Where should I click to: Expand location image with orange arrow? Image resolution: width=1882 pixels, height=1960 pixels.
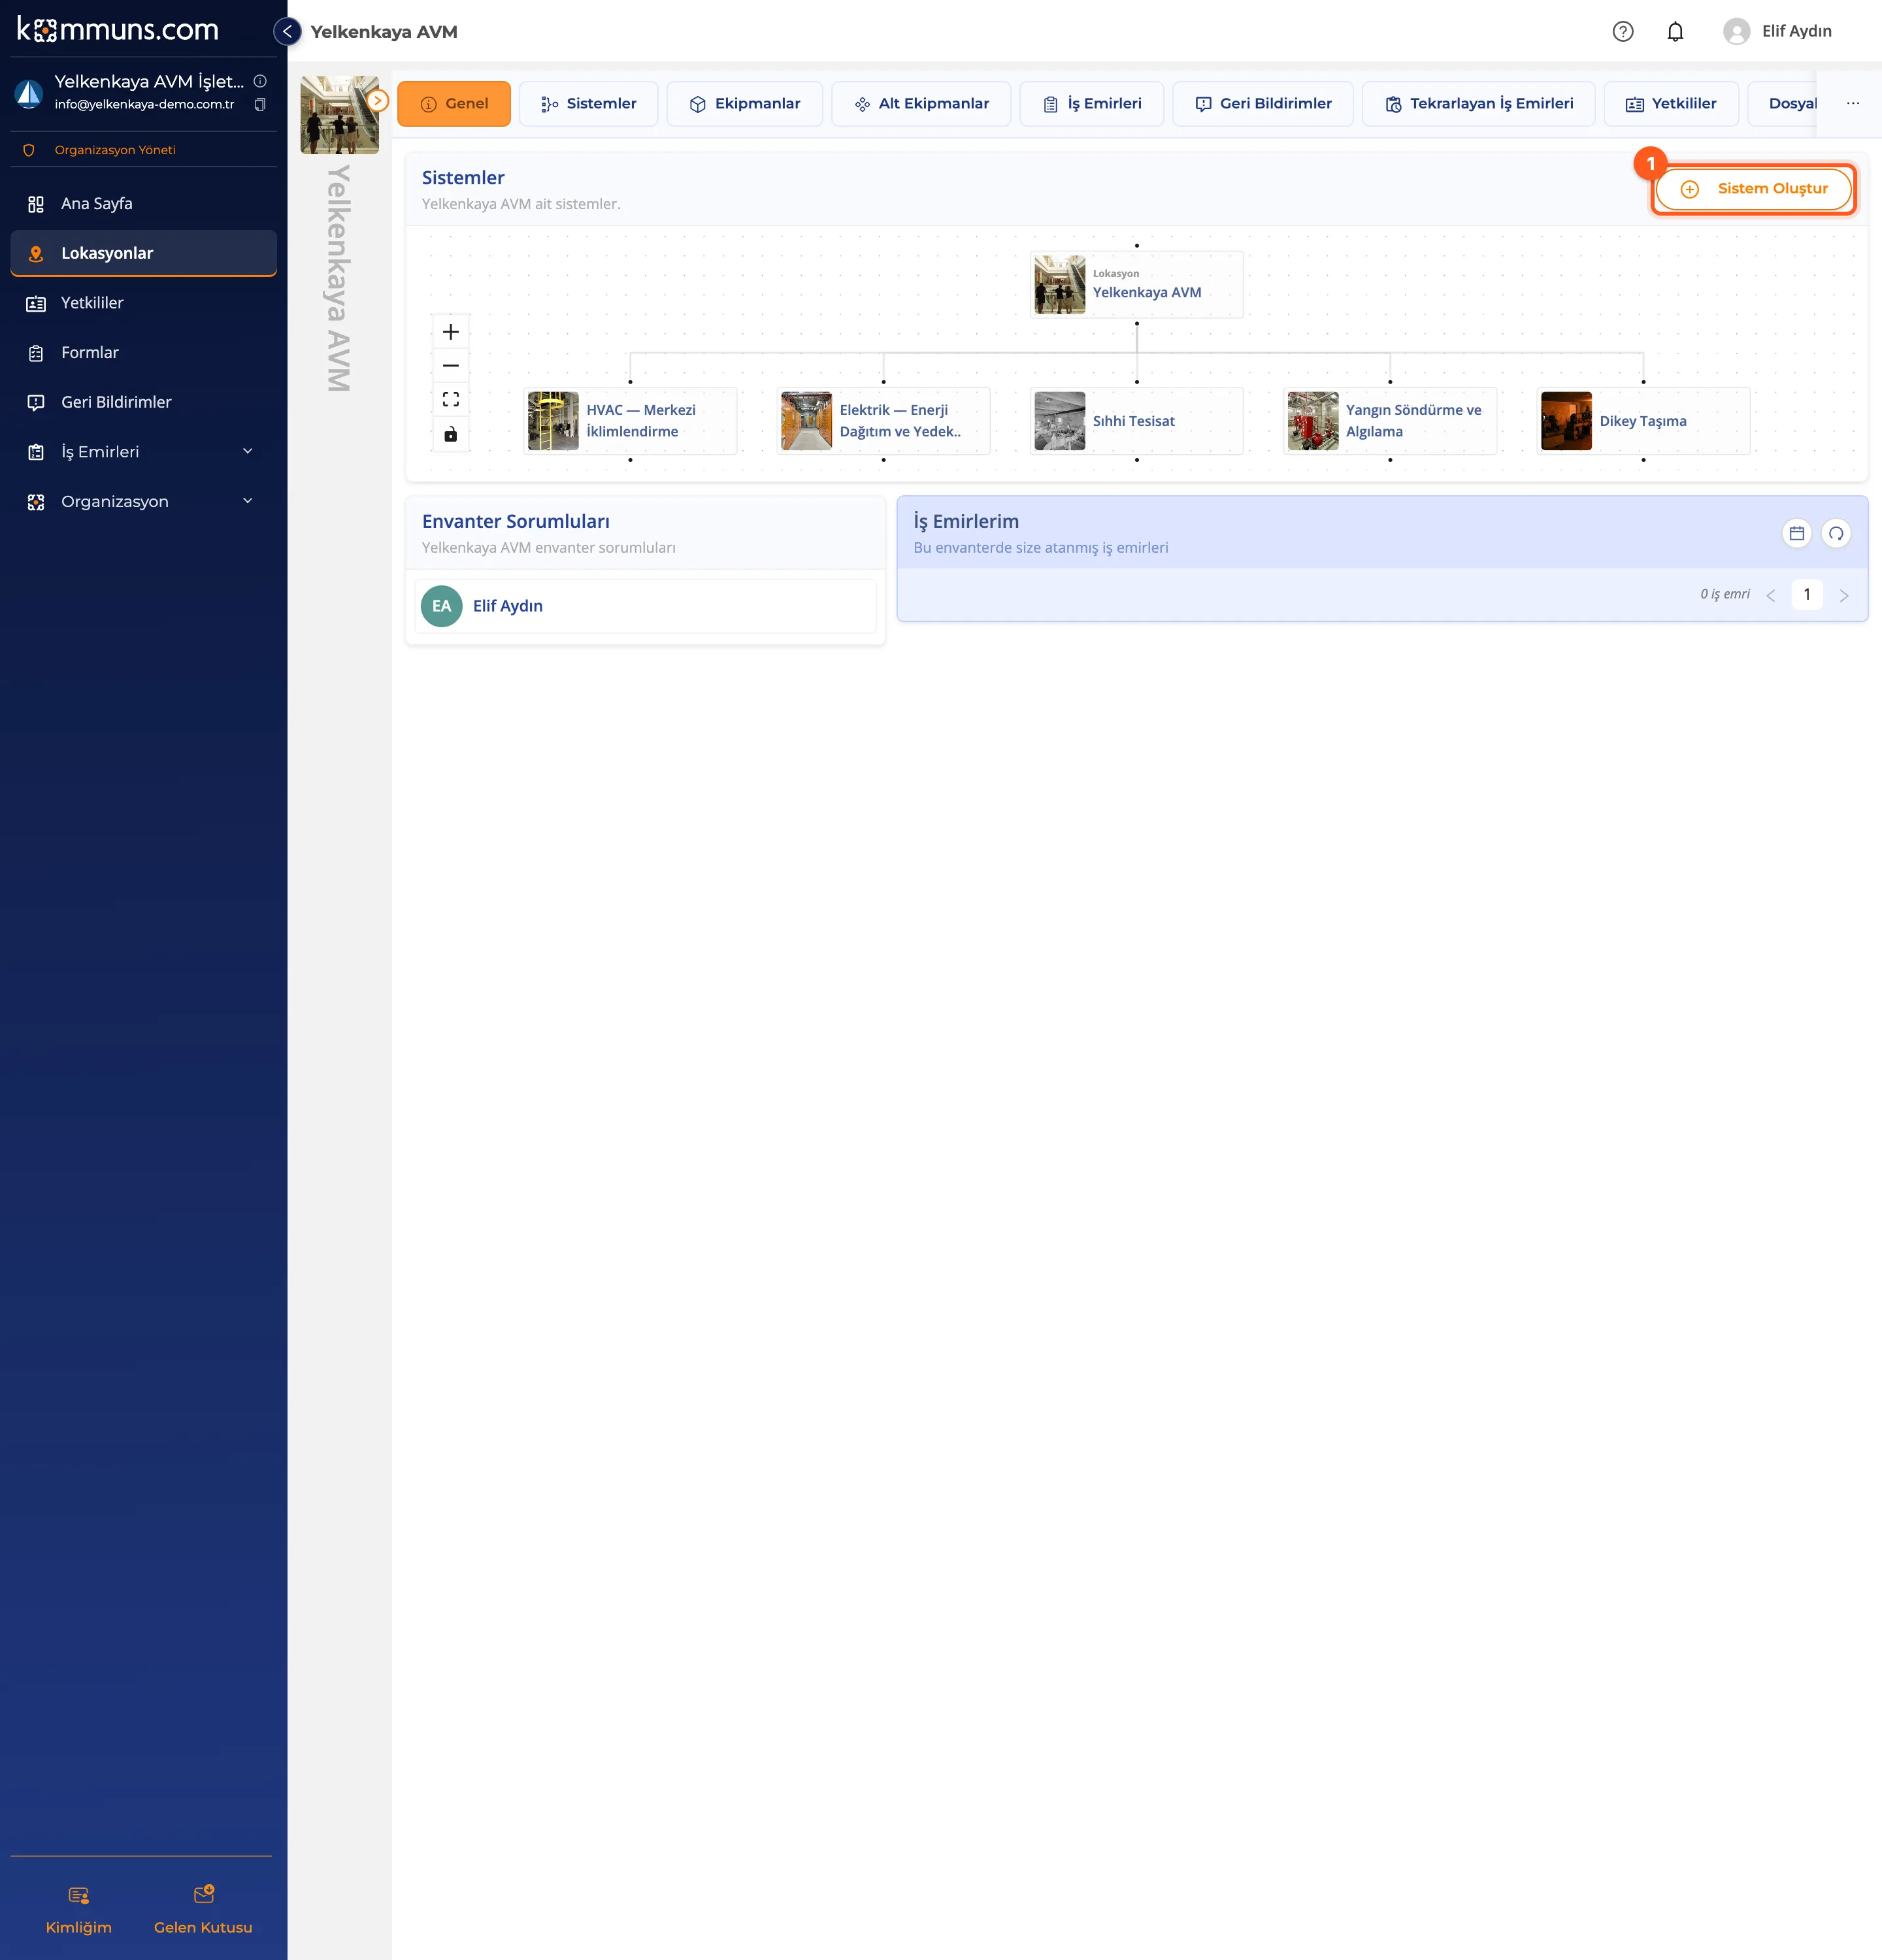coord(378,100)
